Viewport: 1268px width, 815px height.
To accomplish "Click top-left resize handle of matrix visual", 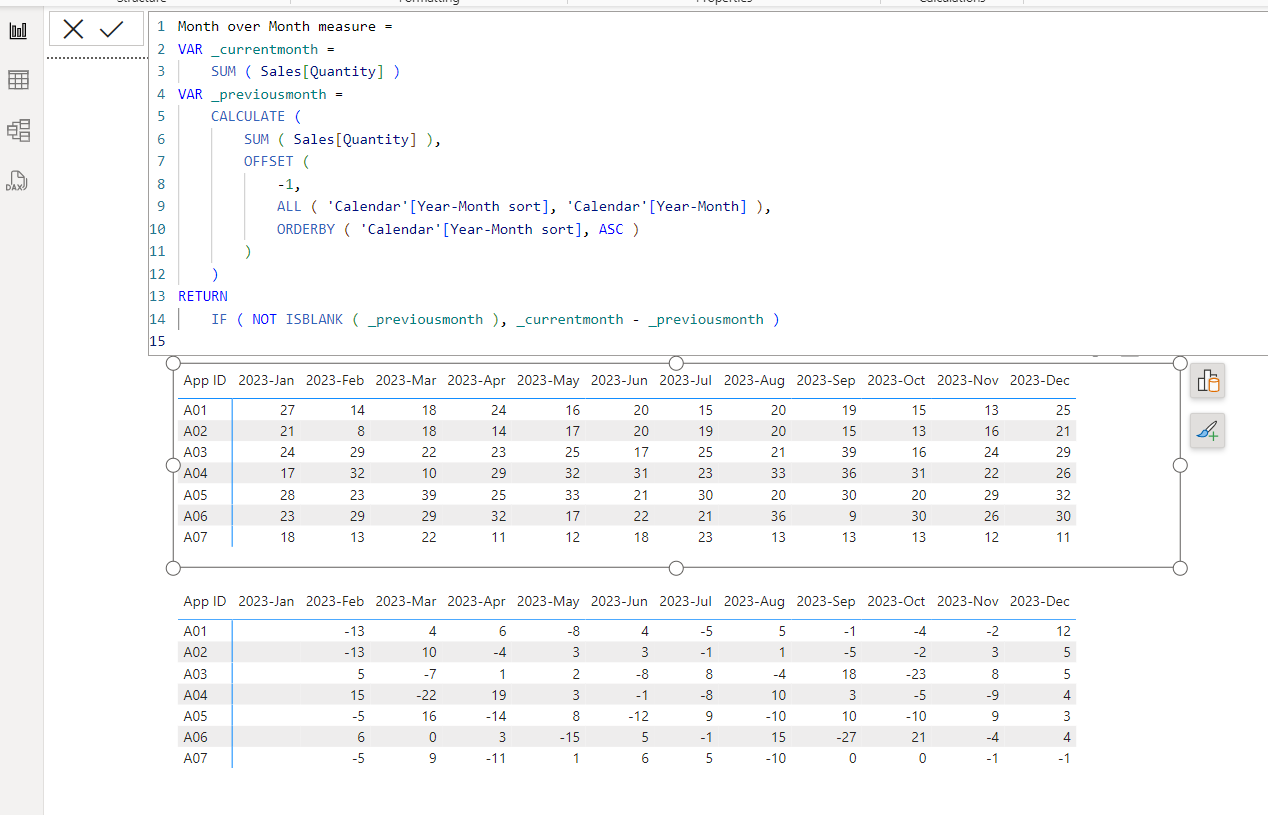I will pos(173,363).
